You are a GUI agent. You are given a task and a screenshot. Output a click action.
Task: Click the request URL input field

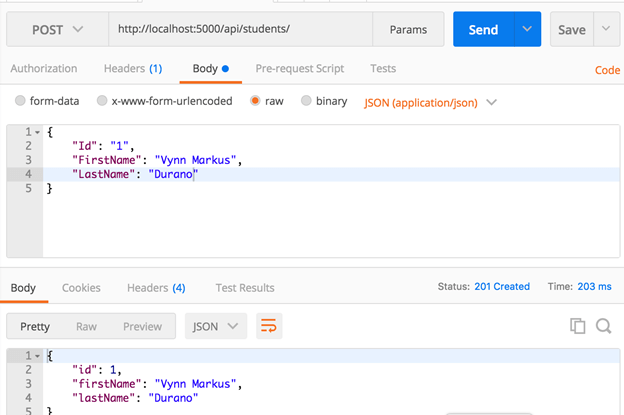pyautogui.click(x=240, y=30)
